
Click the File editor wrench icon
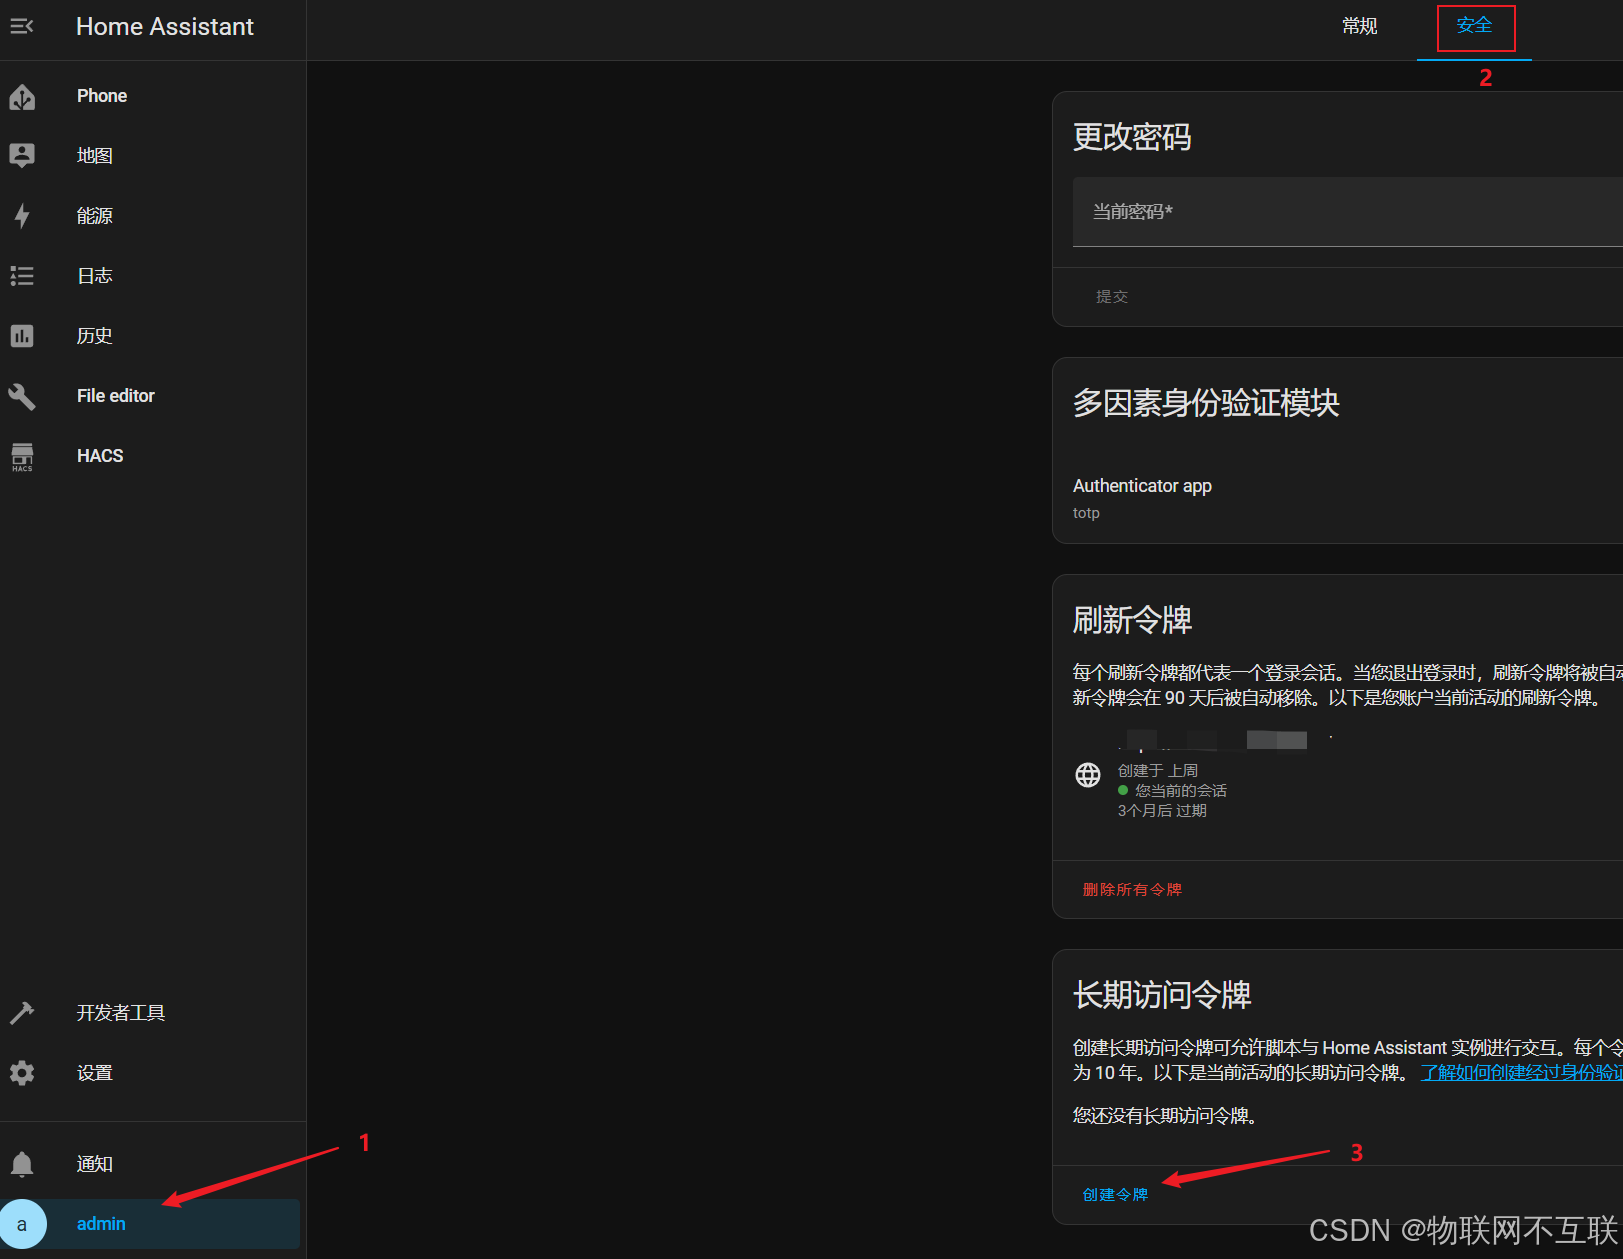pos(22,396)
